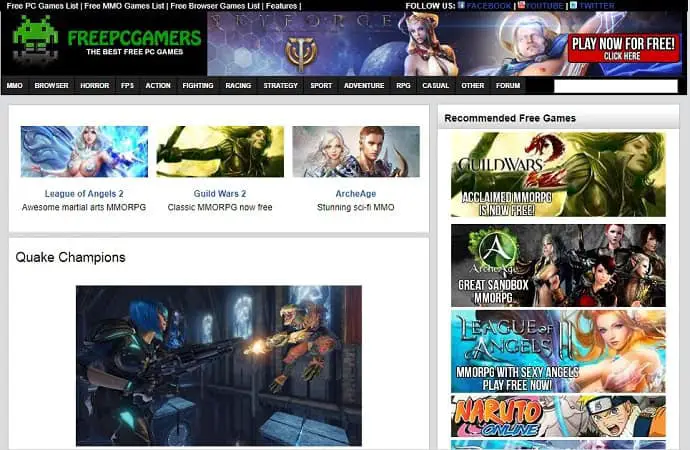The height and width of the screenshot is (450, 690).
Task: Click Guild Wars 2 featured thumbnail
Action: click(220, 152)
